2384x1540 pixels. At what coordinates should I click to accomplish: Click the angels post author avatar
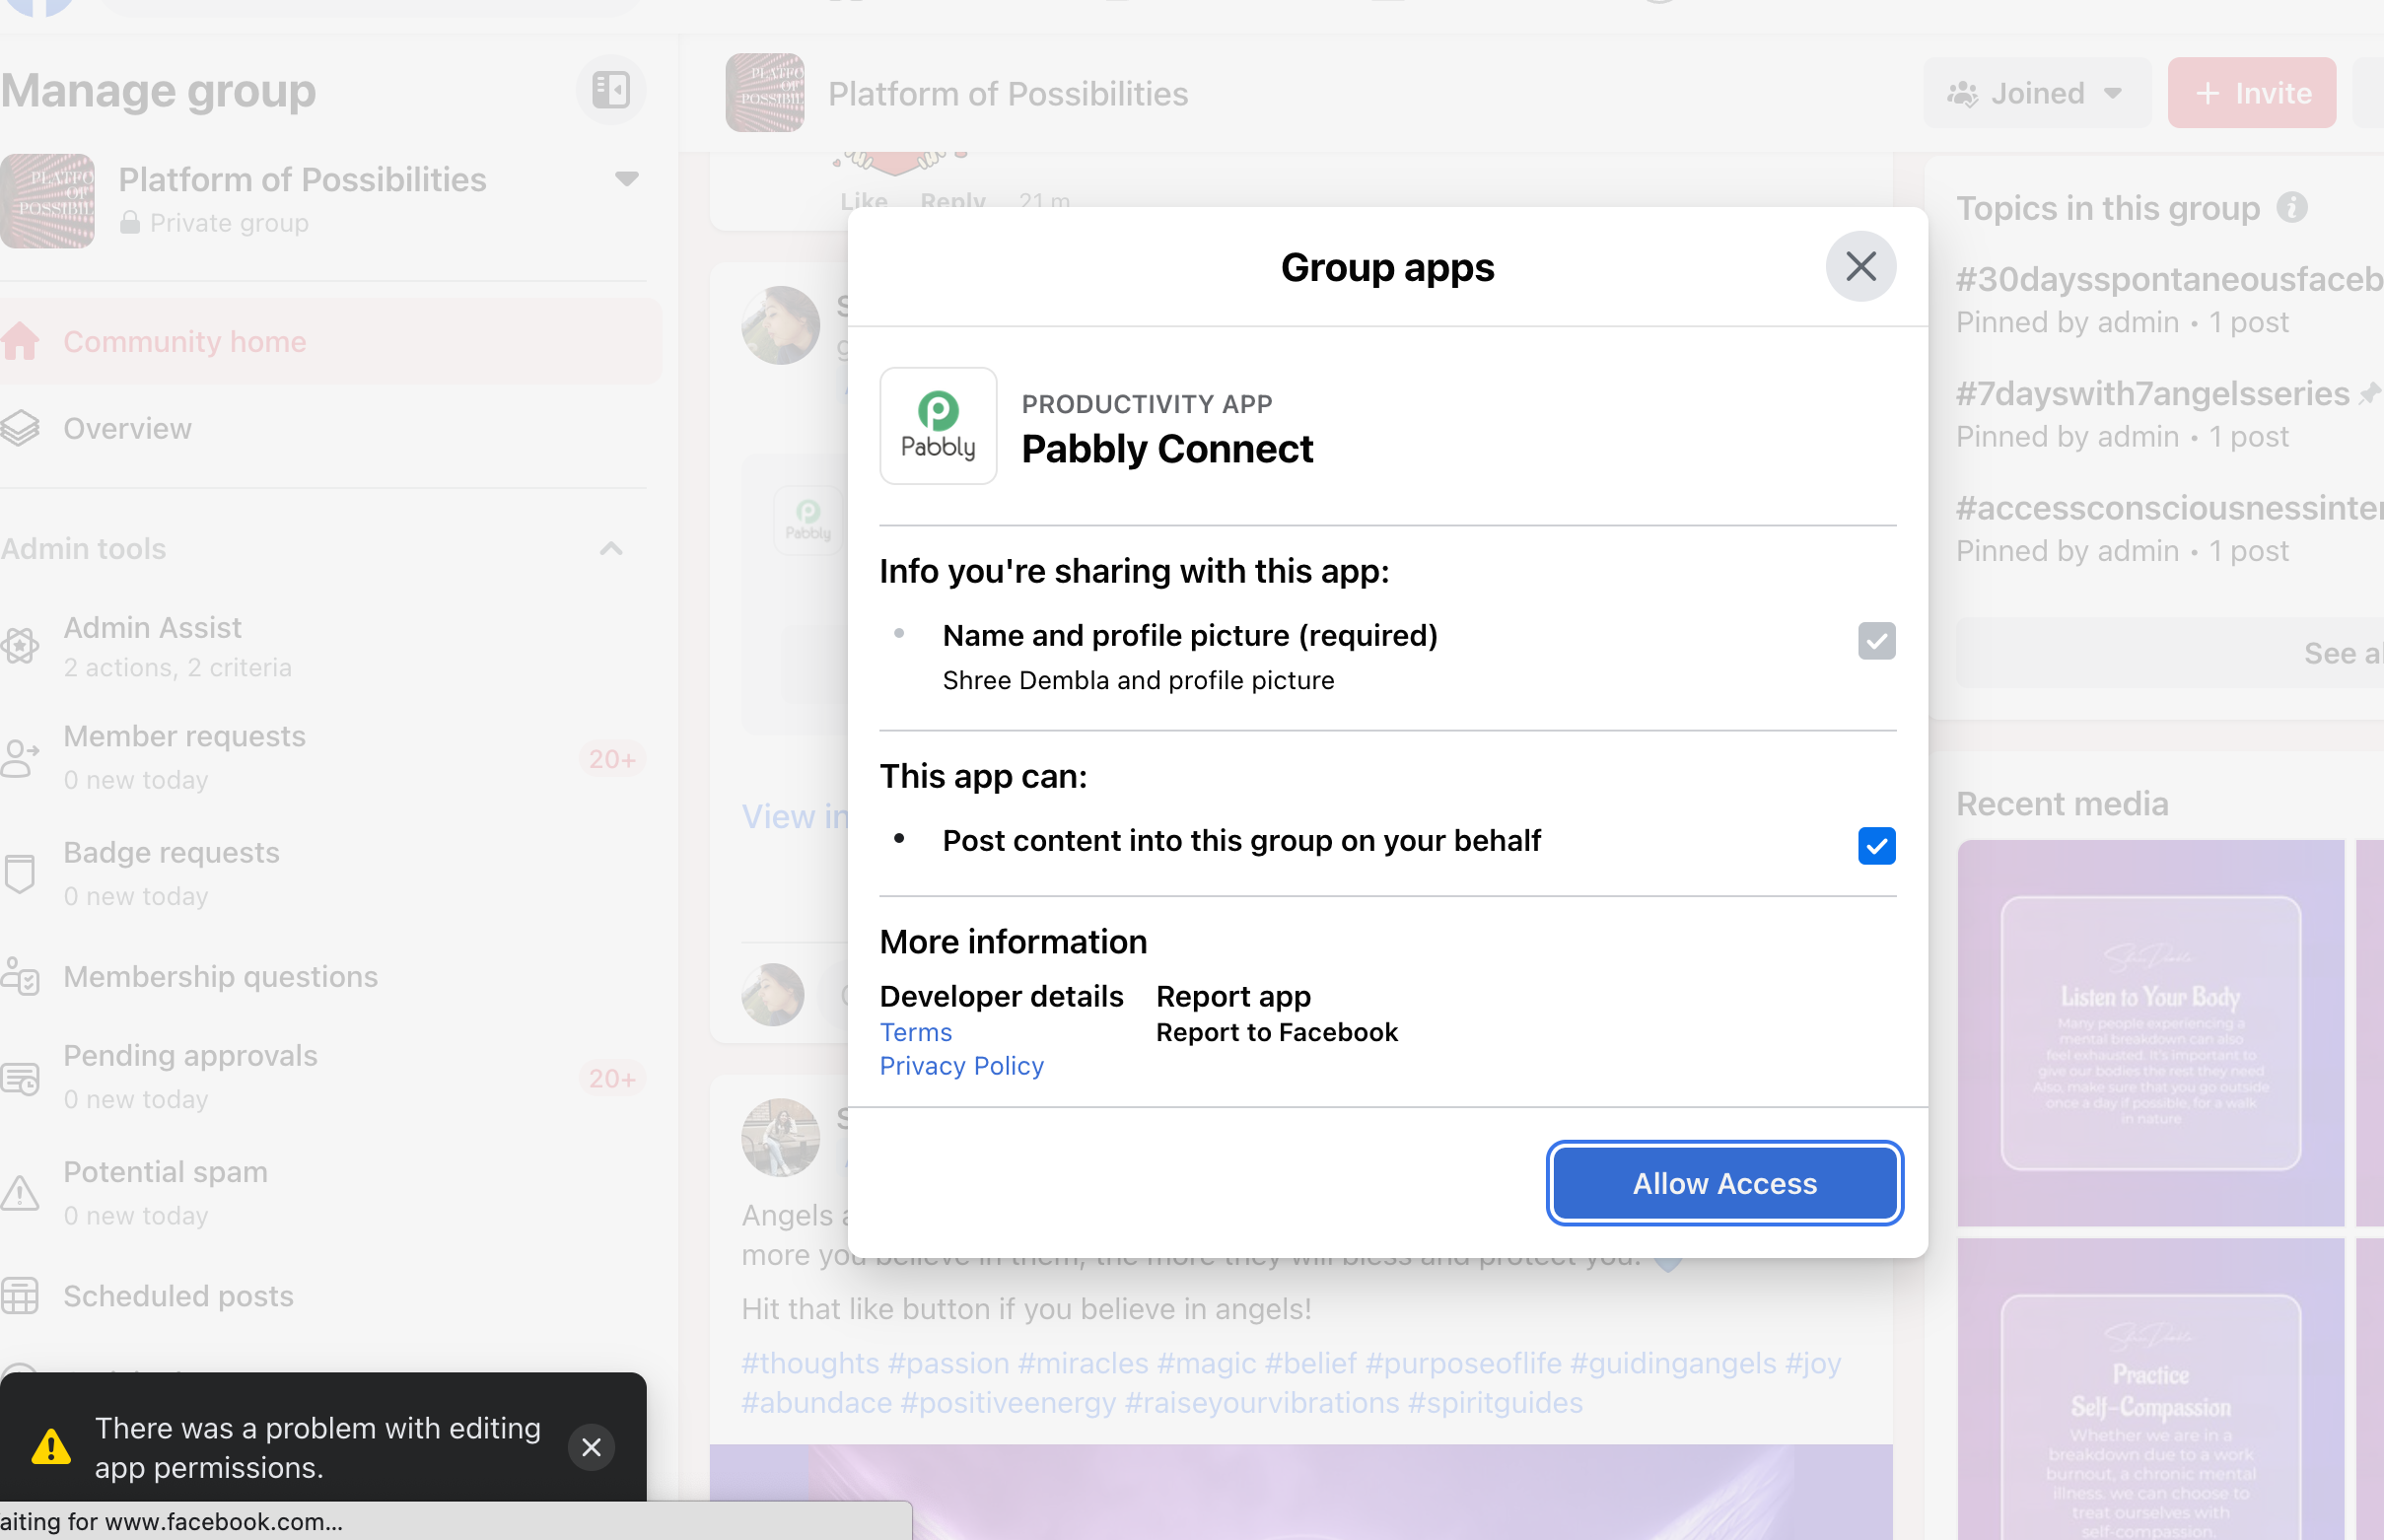pos(780,1137)
